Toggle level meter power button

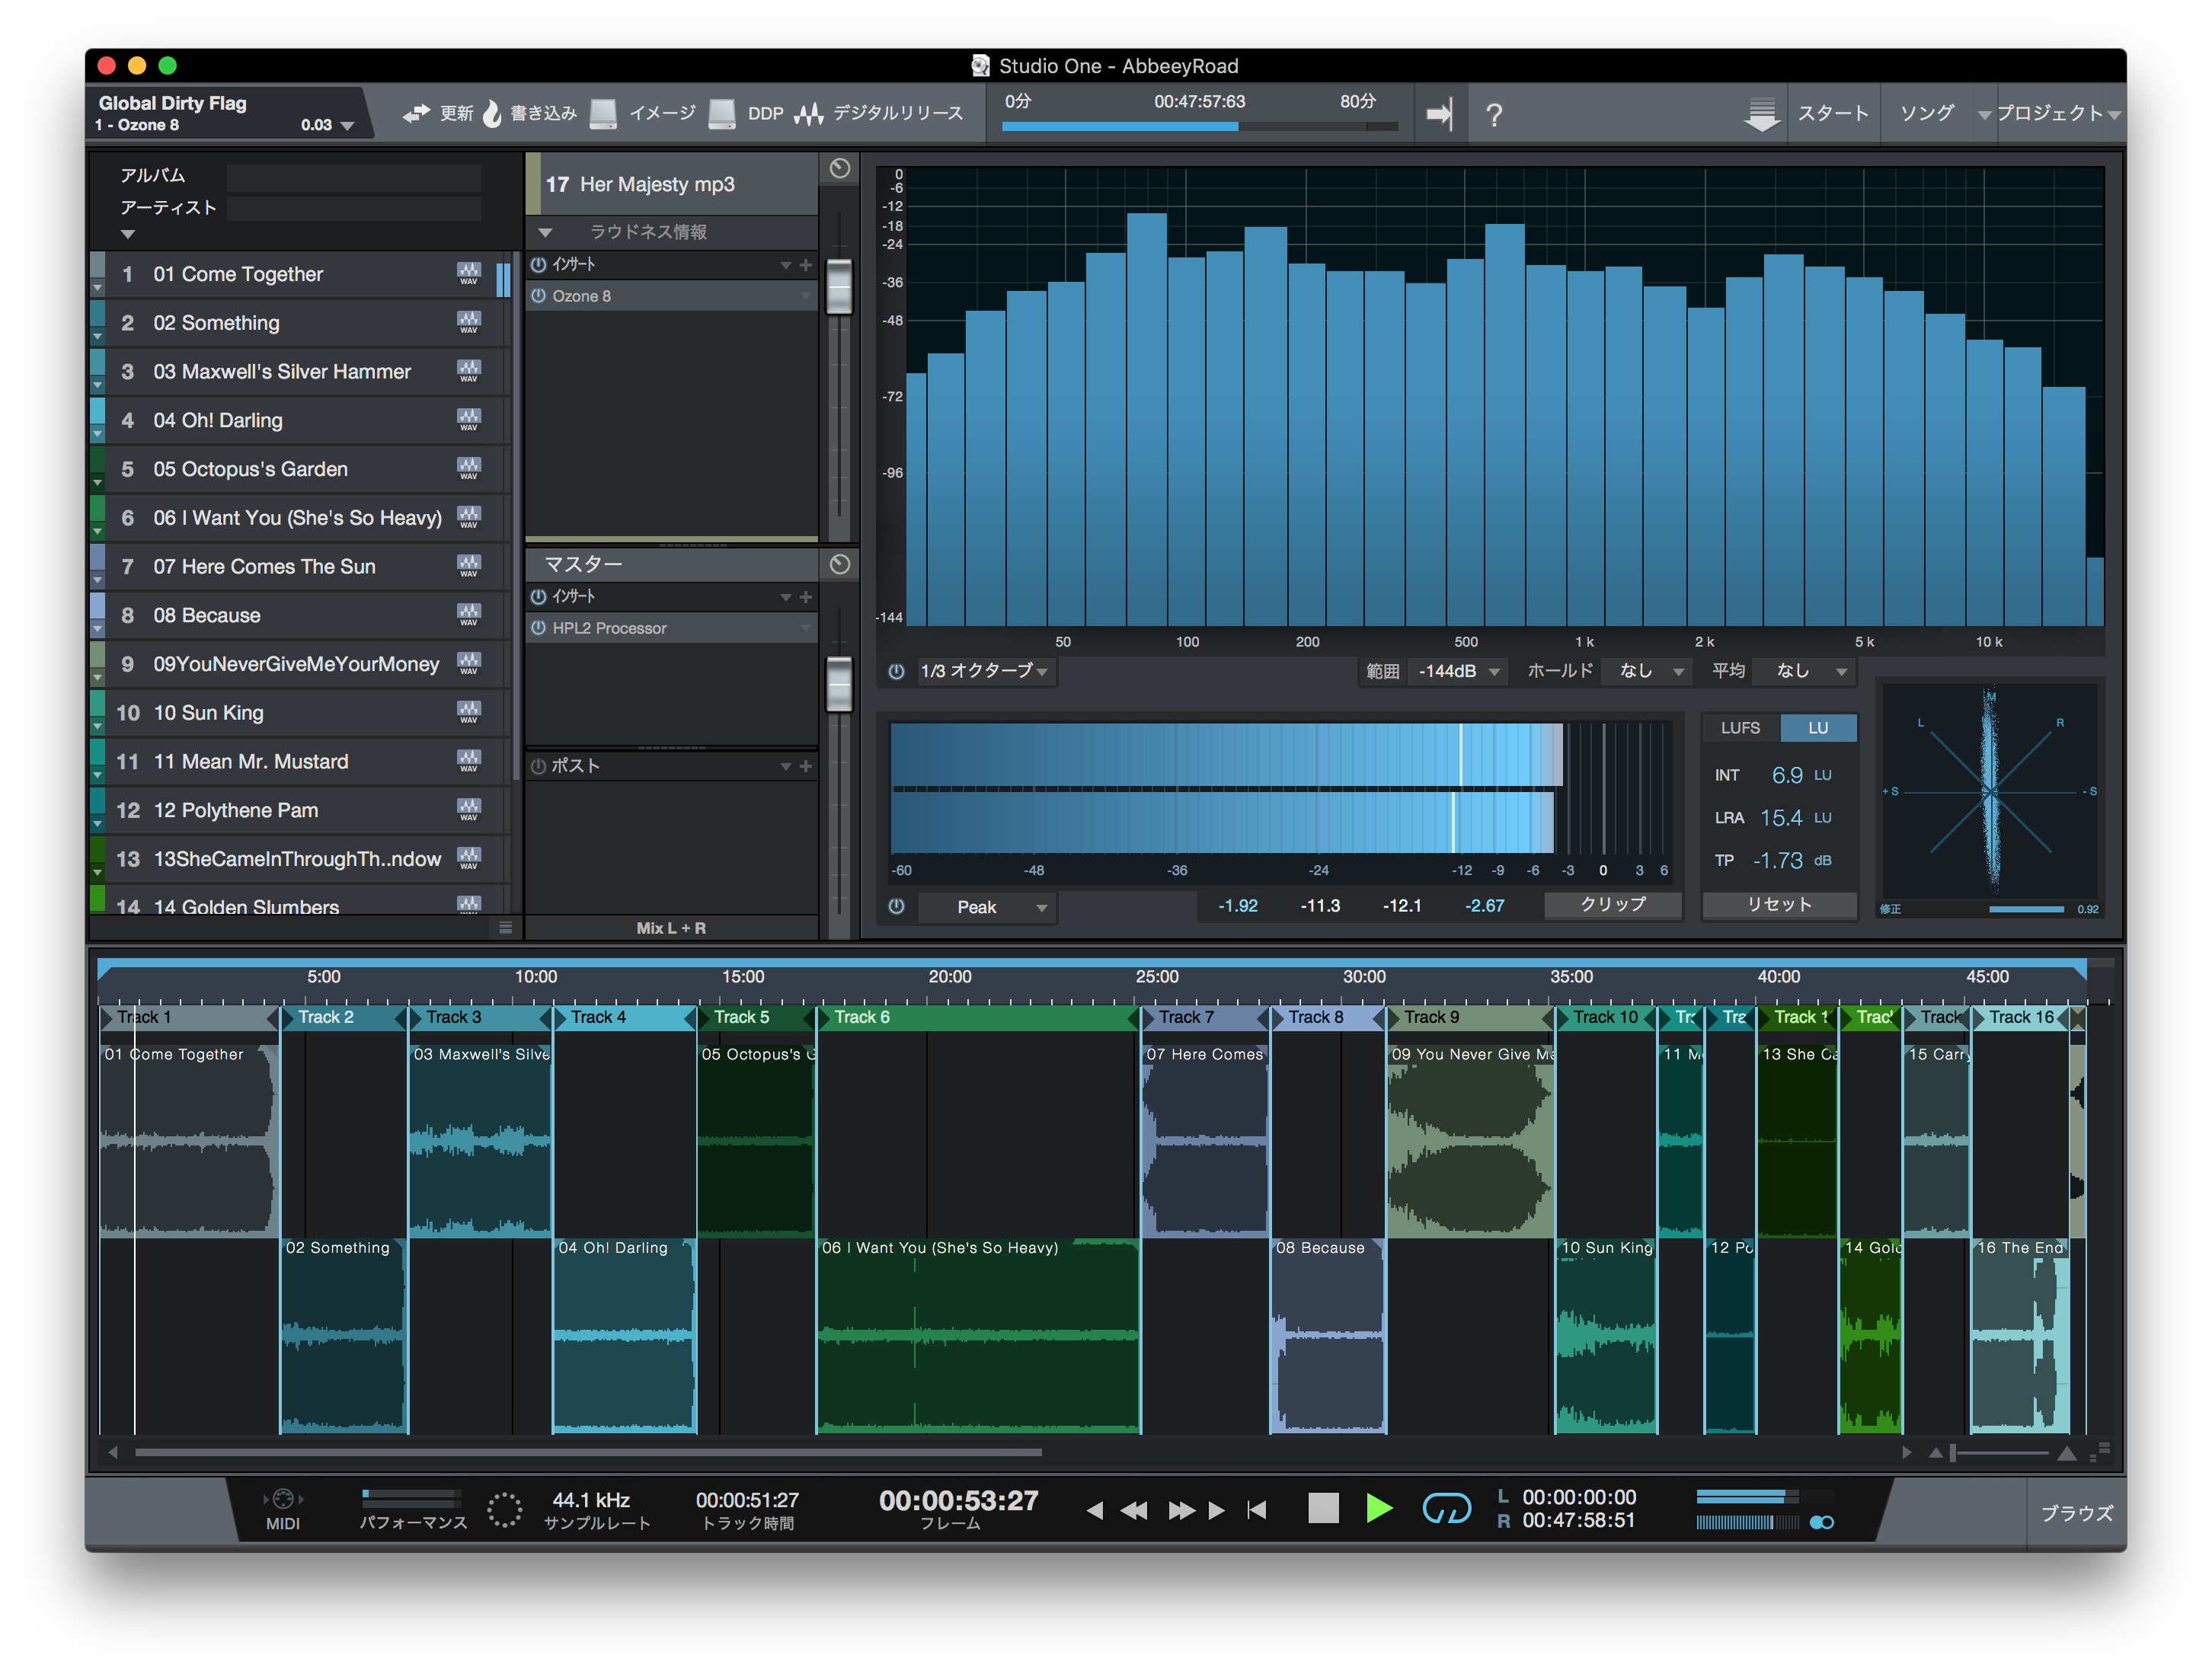coord(896,906)
